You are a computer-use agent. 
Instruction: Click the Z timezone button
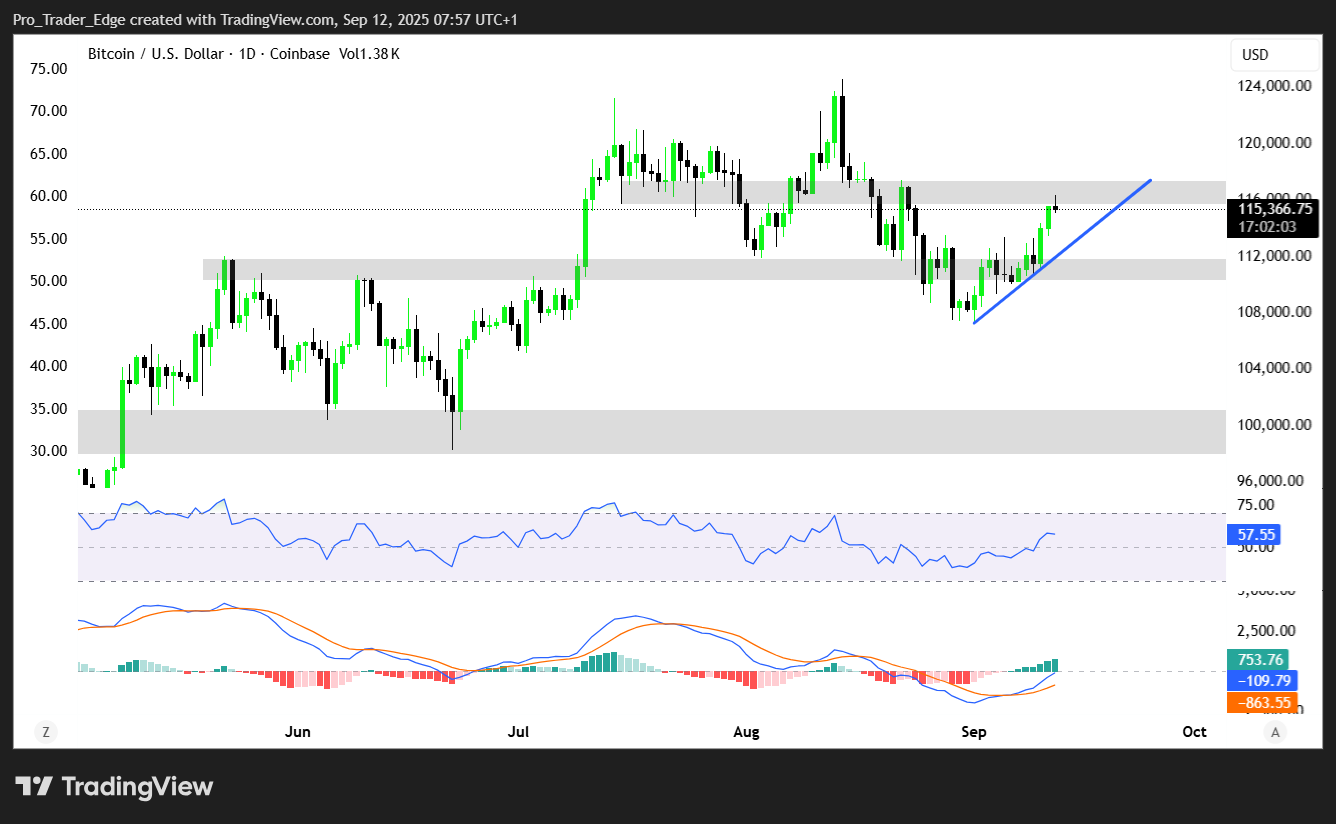coord(45,732)
